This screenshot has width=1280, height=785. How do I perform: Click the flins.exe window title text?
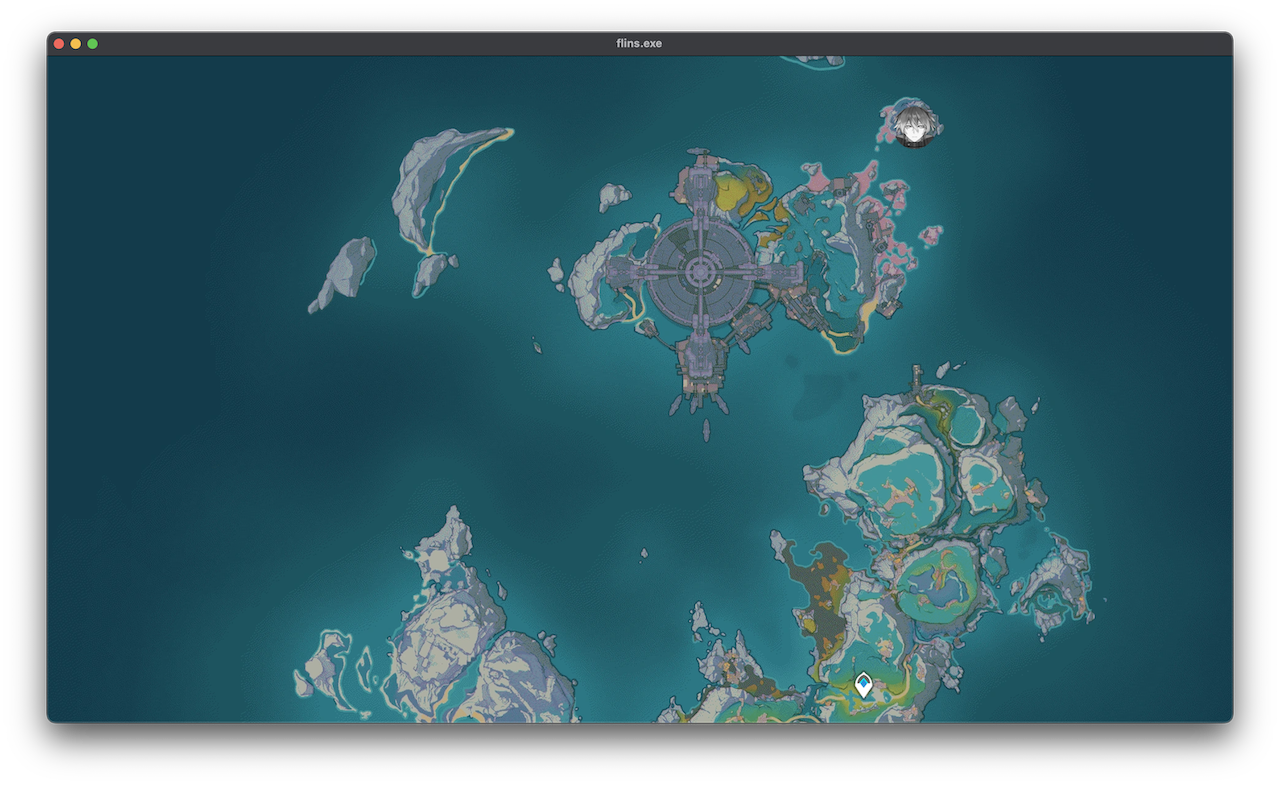(x=639, y=44)
